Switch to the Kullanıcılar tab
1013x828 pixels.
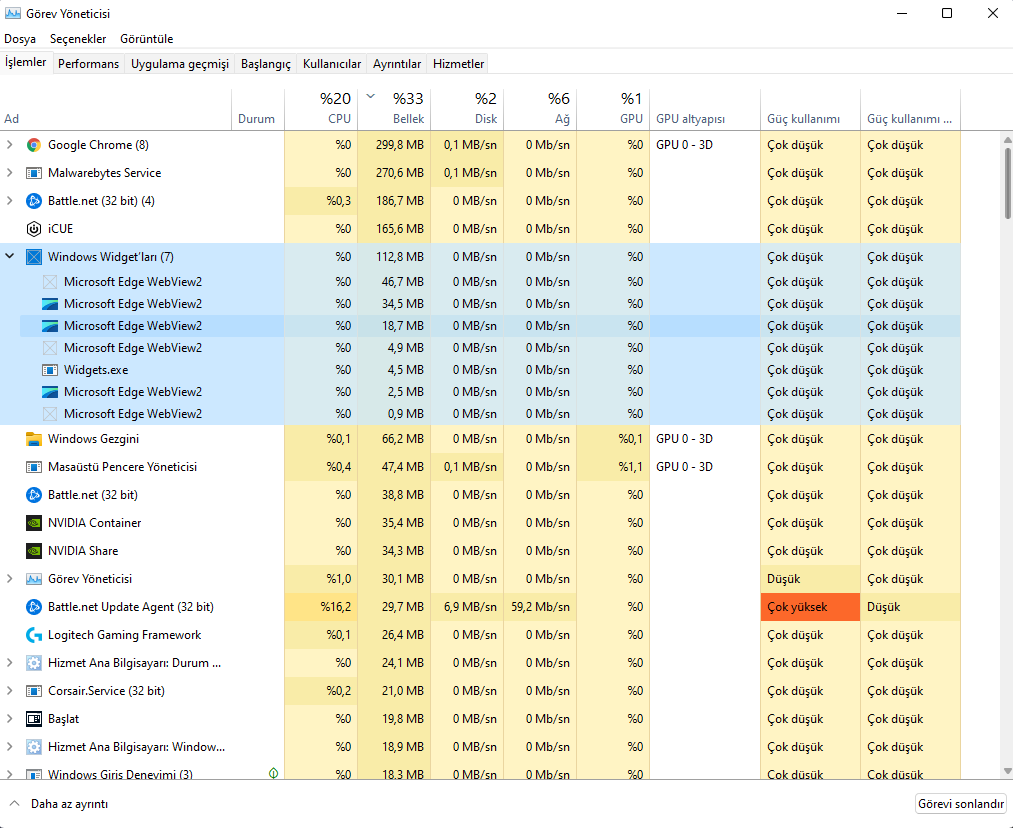[x=332, y=63]
